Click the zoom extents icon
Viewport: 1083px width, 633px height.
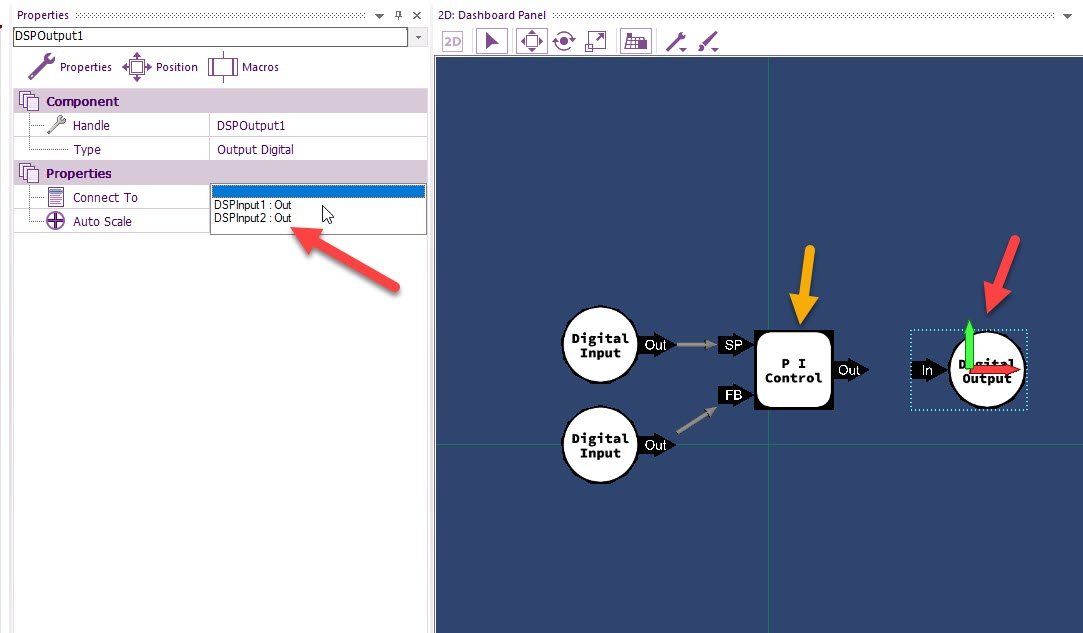tap(595, 41)
